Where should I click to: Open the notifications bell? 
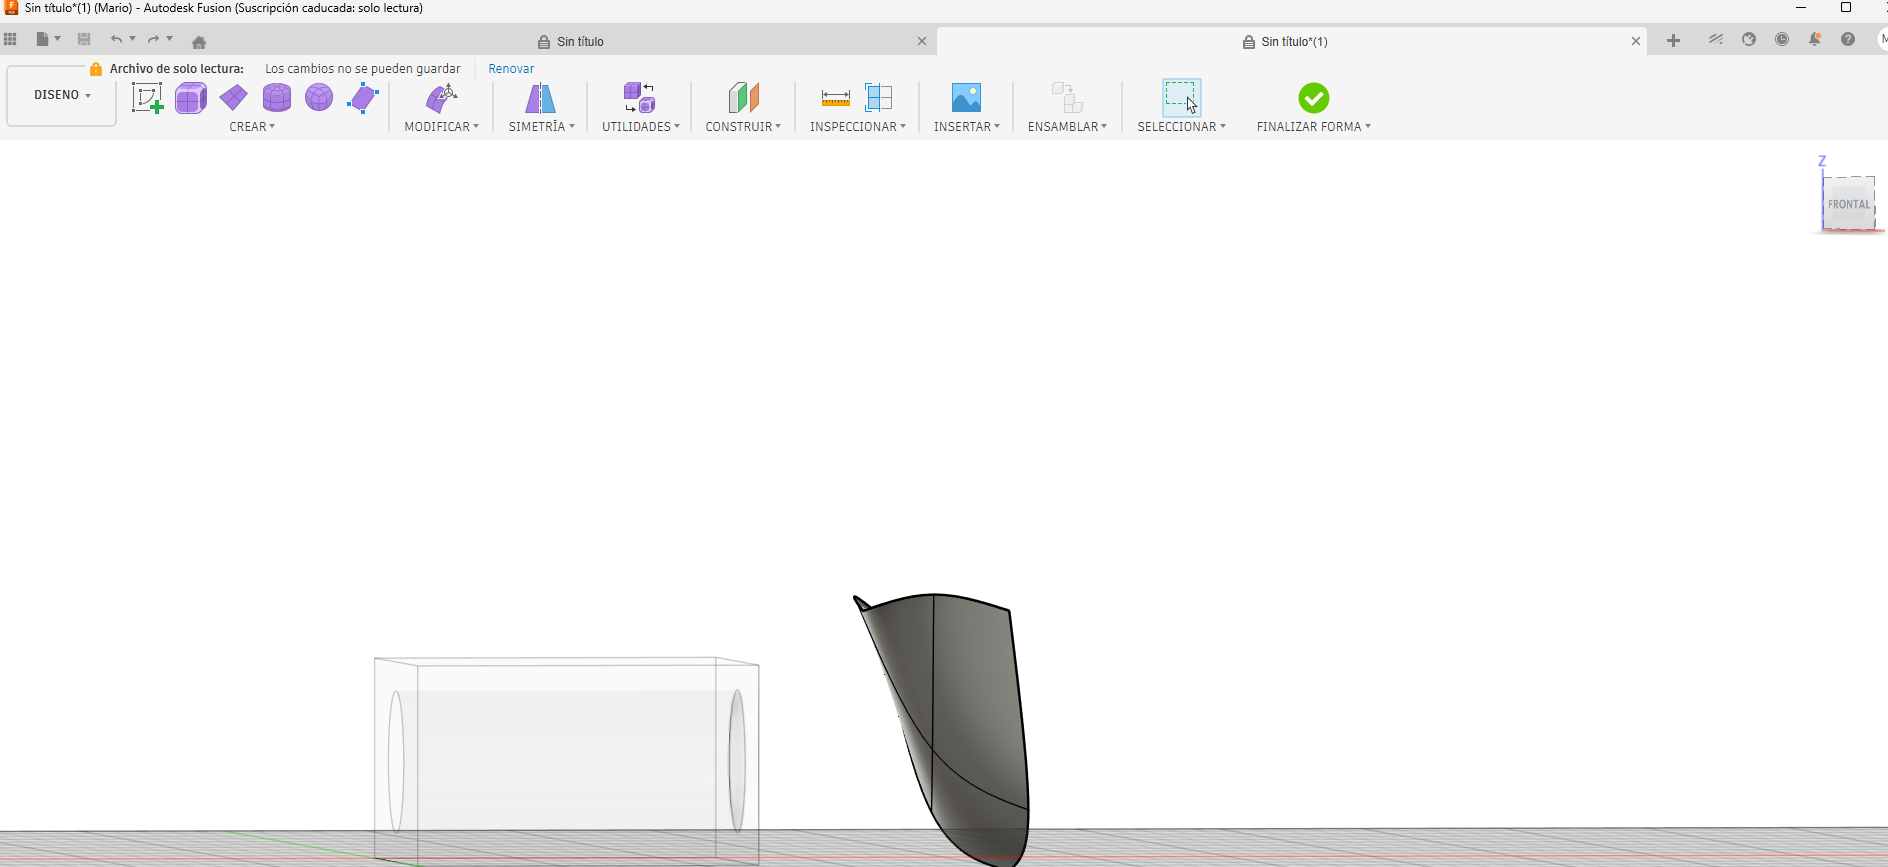1815,40
